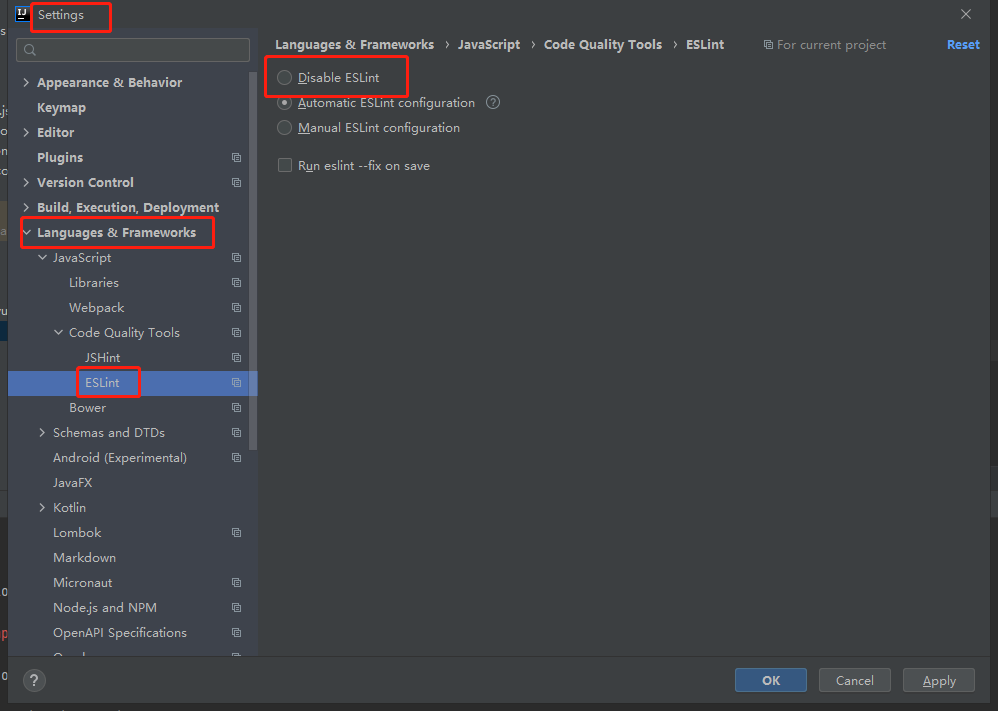Open Android (Experimental) settings
This screenshot has height=711, width=998.
point(120,458)
